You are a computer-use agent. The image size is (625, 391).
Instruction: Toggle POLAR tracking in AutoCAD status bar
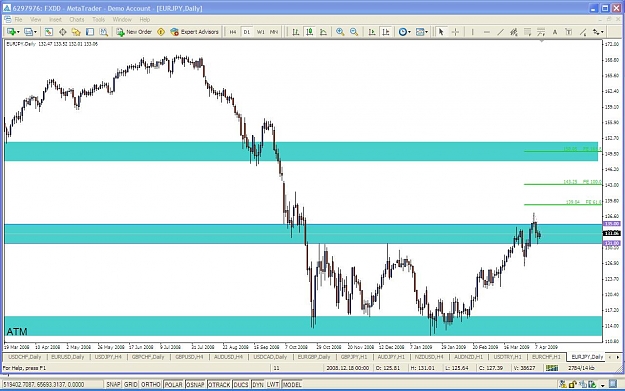[x=174, y=385]
